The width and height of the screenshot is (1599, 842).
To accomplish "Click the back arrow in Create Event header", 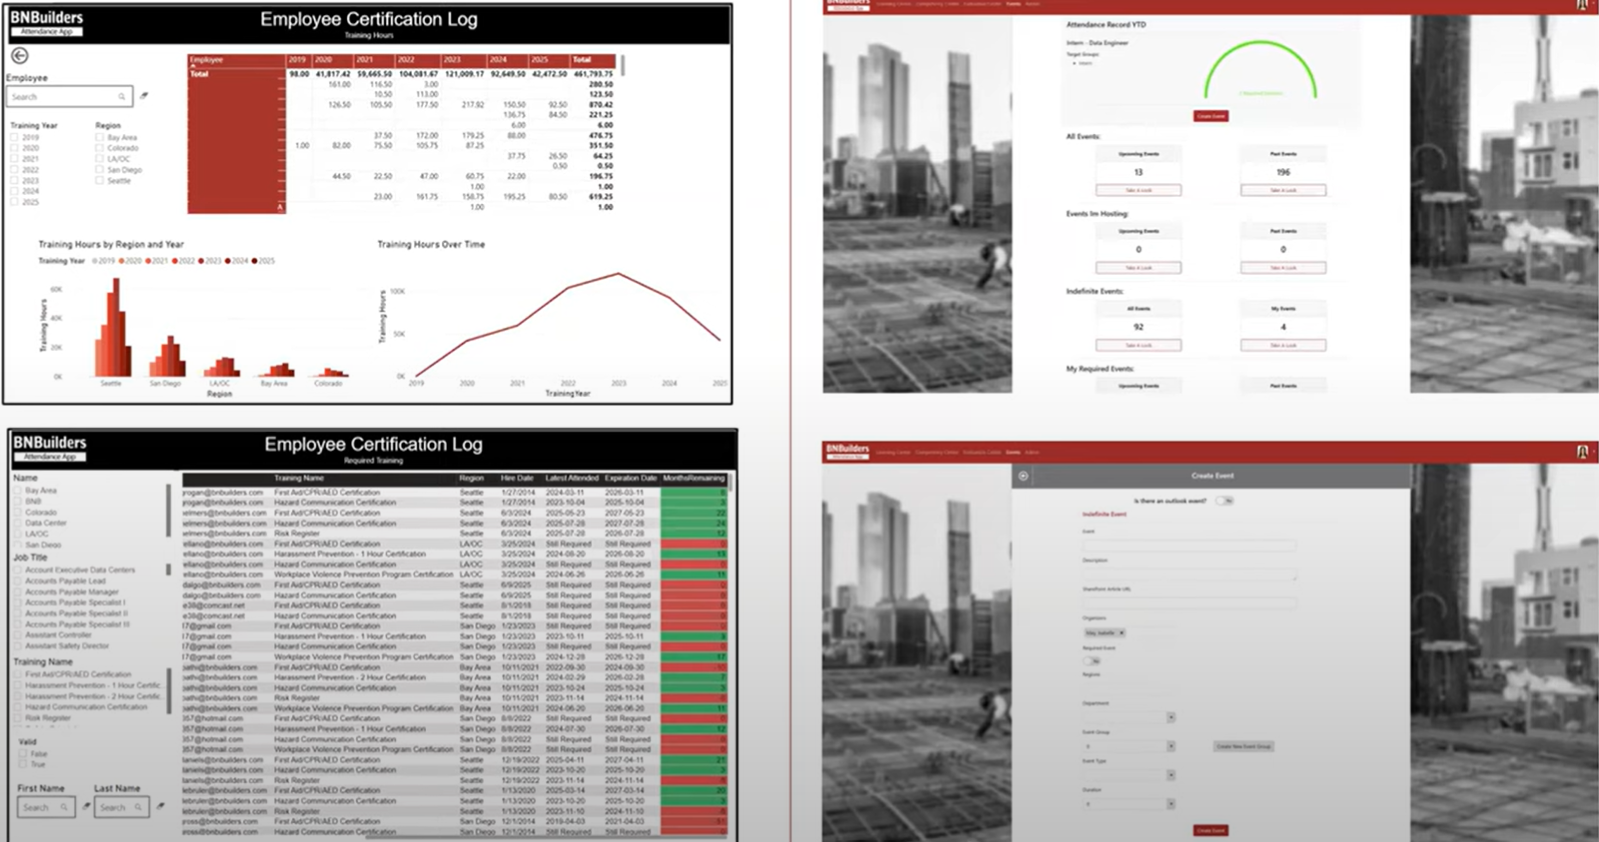I will pyautogui.click(x=1023, y=476).
